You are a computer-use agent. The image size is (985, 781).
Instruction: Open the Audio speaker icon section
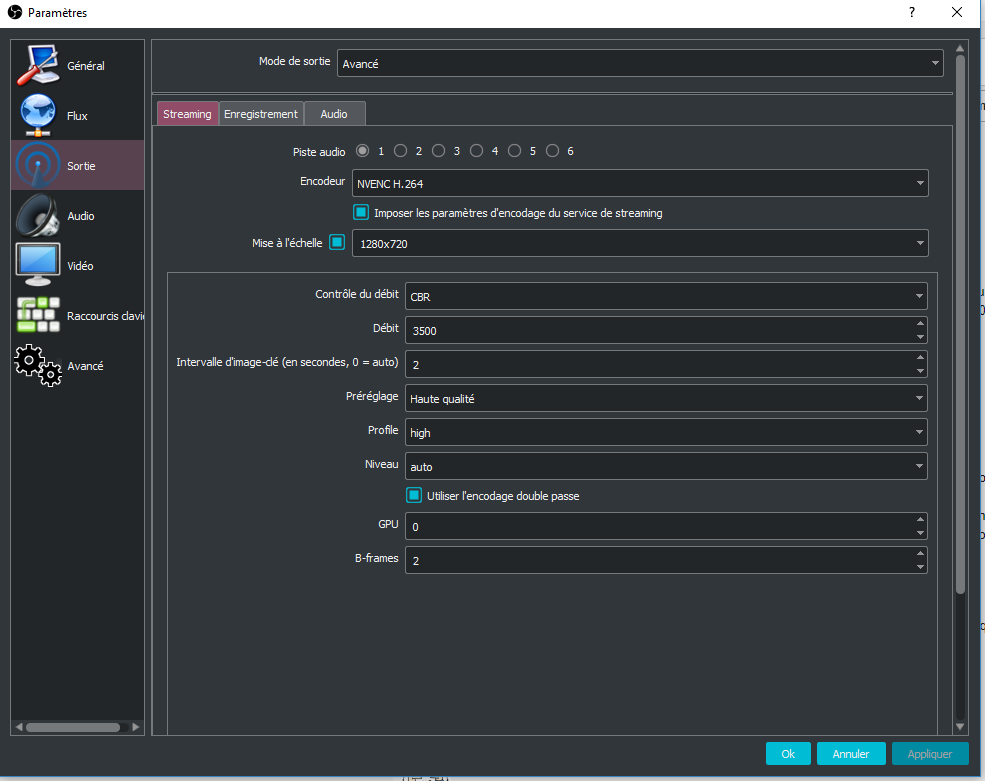tap(38, 216)
